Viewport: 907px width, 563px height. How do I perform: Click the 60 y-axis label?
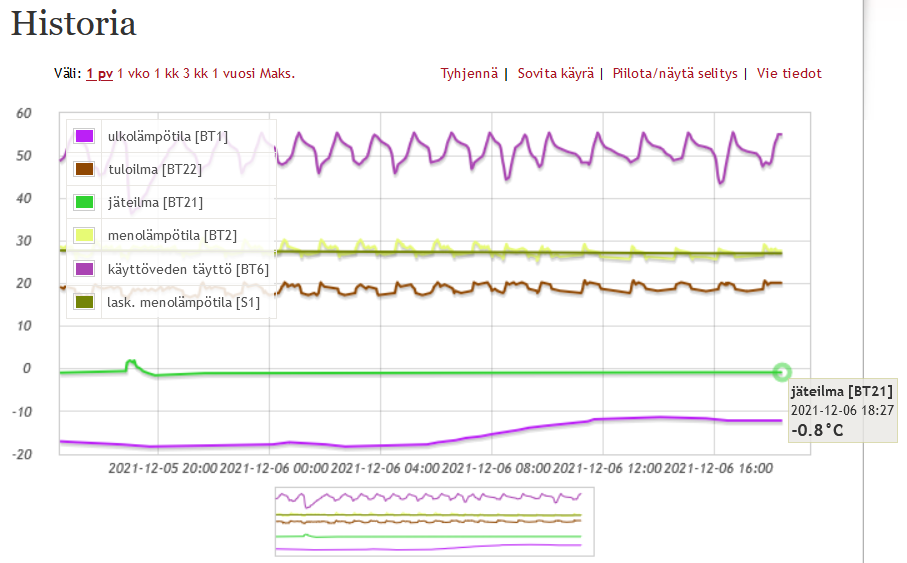[x=24, y=113]
